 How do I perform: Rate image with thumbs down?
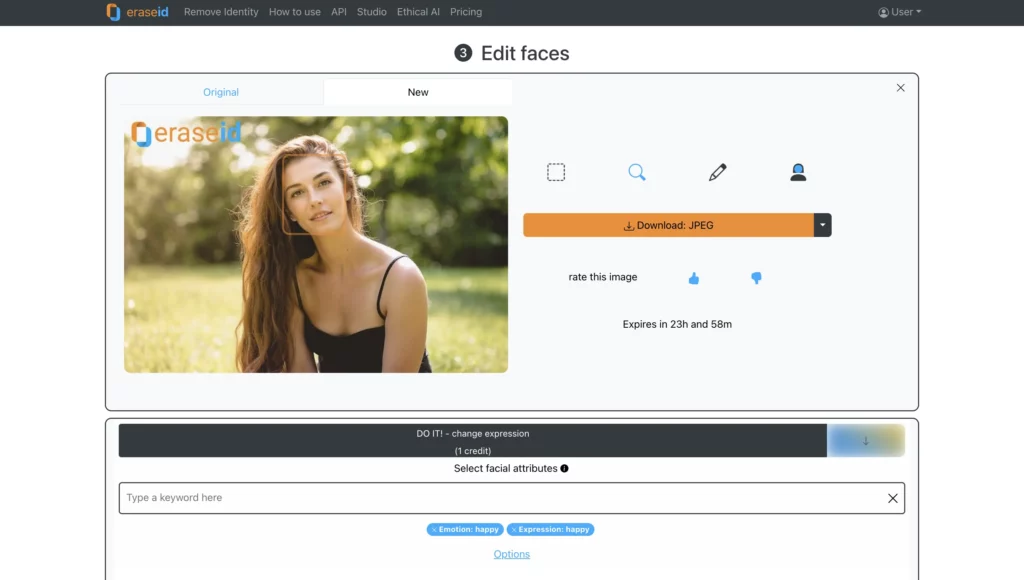pos(756,278)
